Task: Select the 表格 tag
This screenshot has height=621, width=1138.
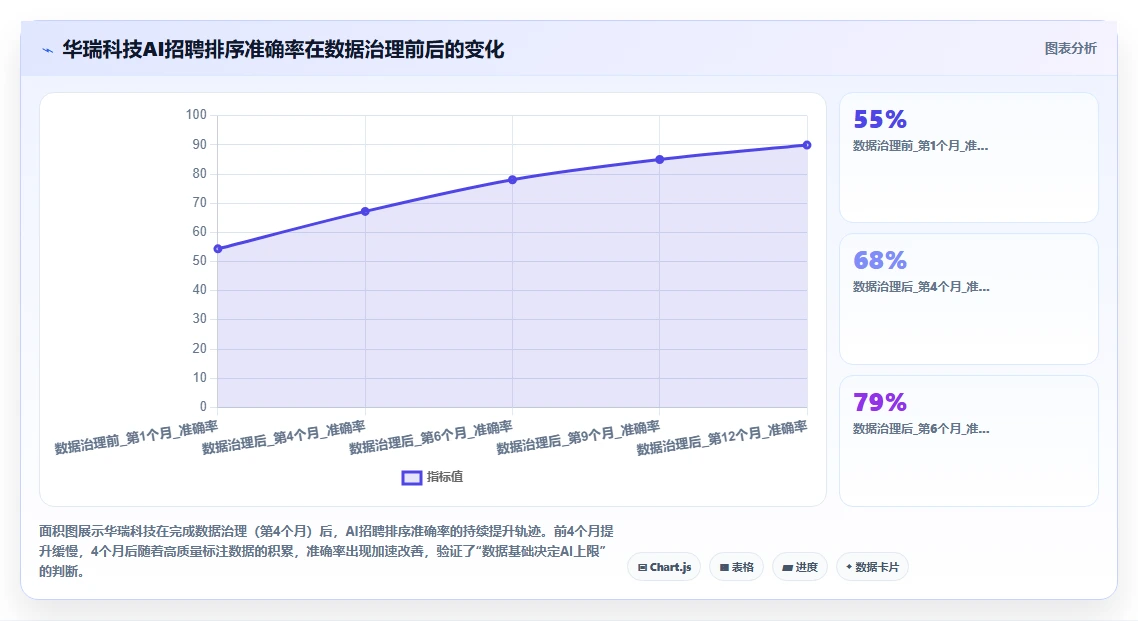Action: click(737, 567)
